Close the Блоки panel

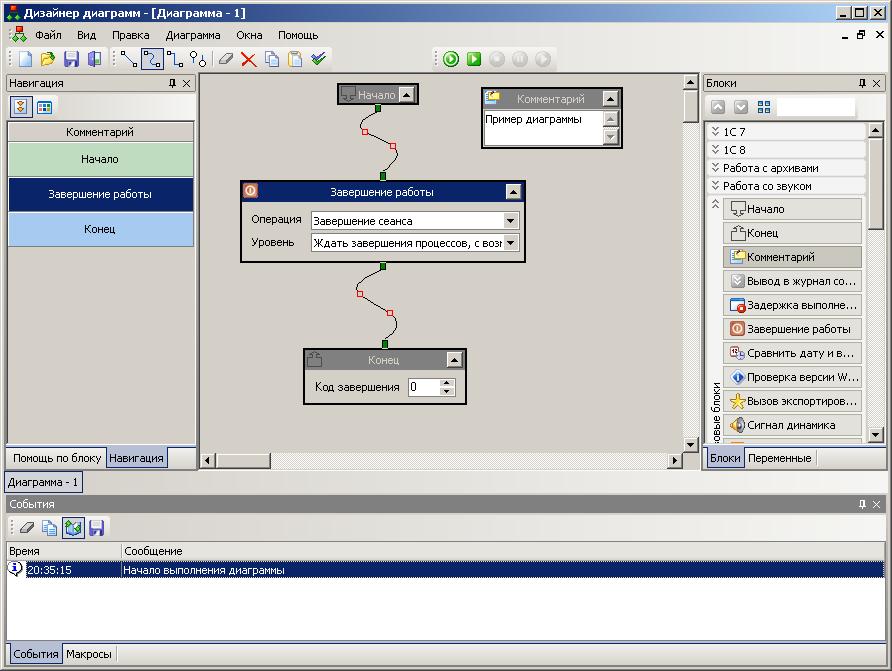coord(877,83)
